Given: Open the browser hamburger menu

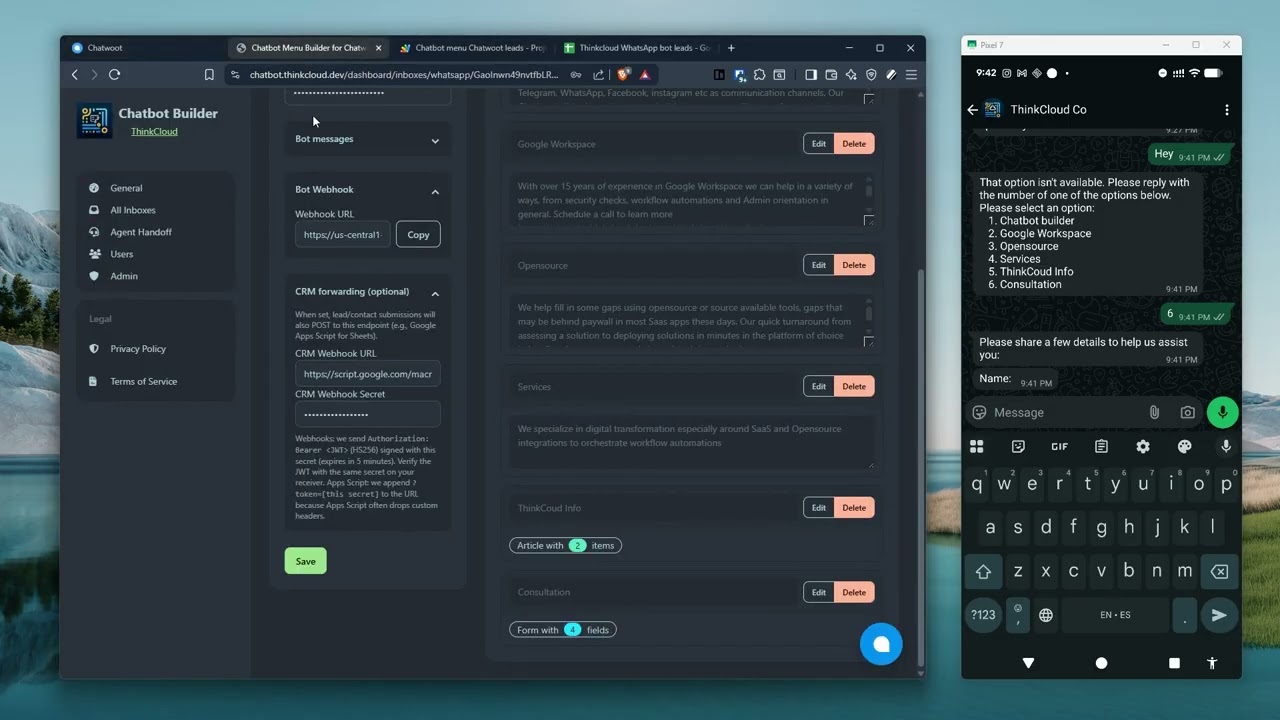Looking at the screenshot, I should click(911, 75).
